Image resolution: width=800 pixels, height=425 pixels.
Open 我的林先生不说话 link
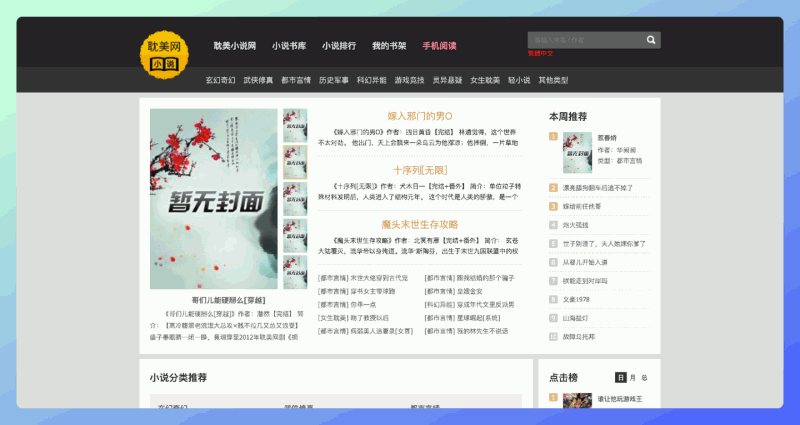(482, 331)
